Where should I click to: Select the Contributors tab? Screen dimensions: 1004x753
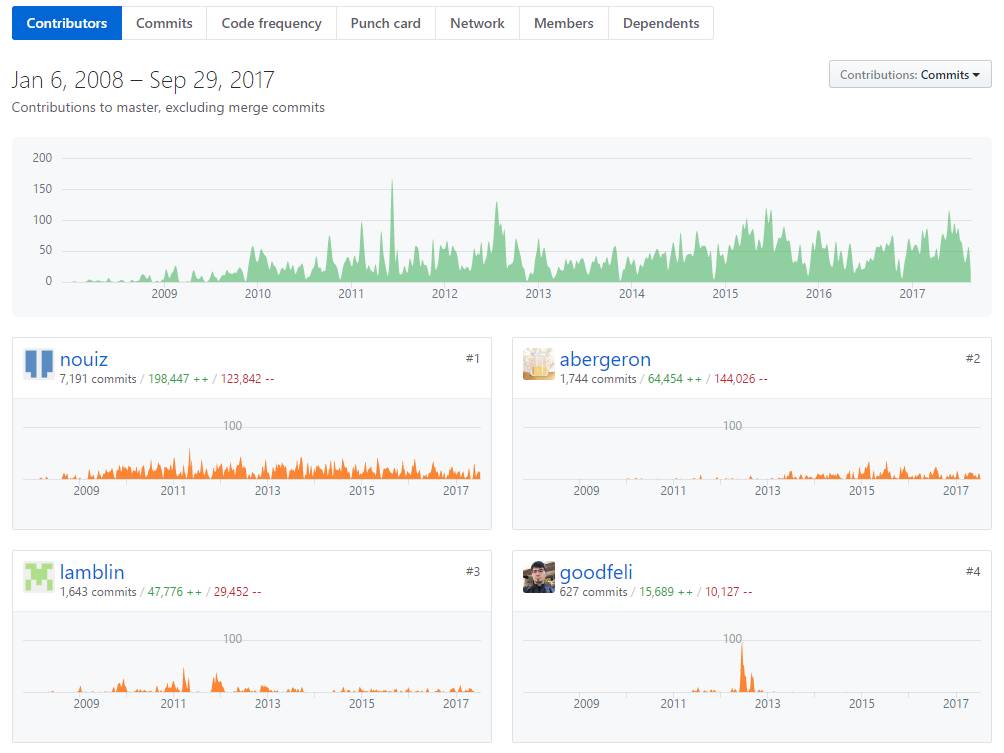pos(67,23)
